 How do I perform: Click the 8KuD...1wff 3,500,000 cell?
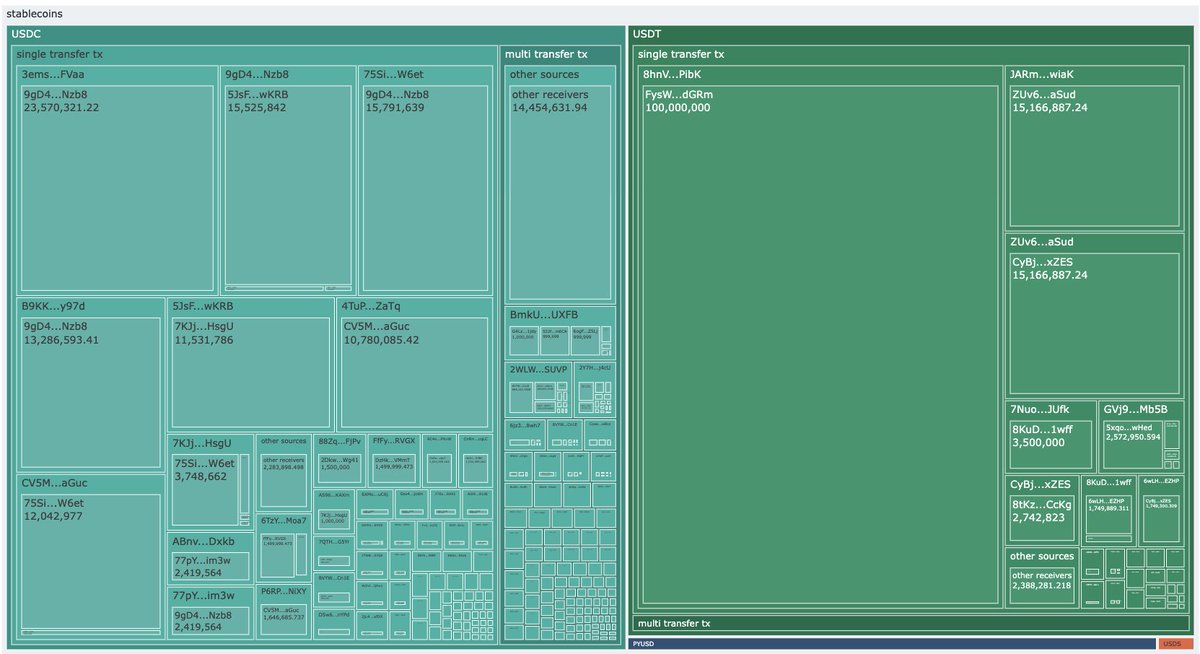(1051, 444)
